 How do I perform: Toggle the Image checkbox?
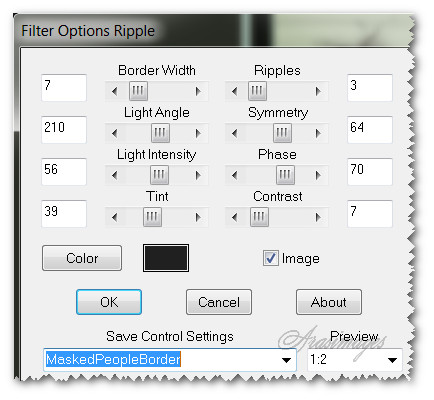click(x=270, y=258)
